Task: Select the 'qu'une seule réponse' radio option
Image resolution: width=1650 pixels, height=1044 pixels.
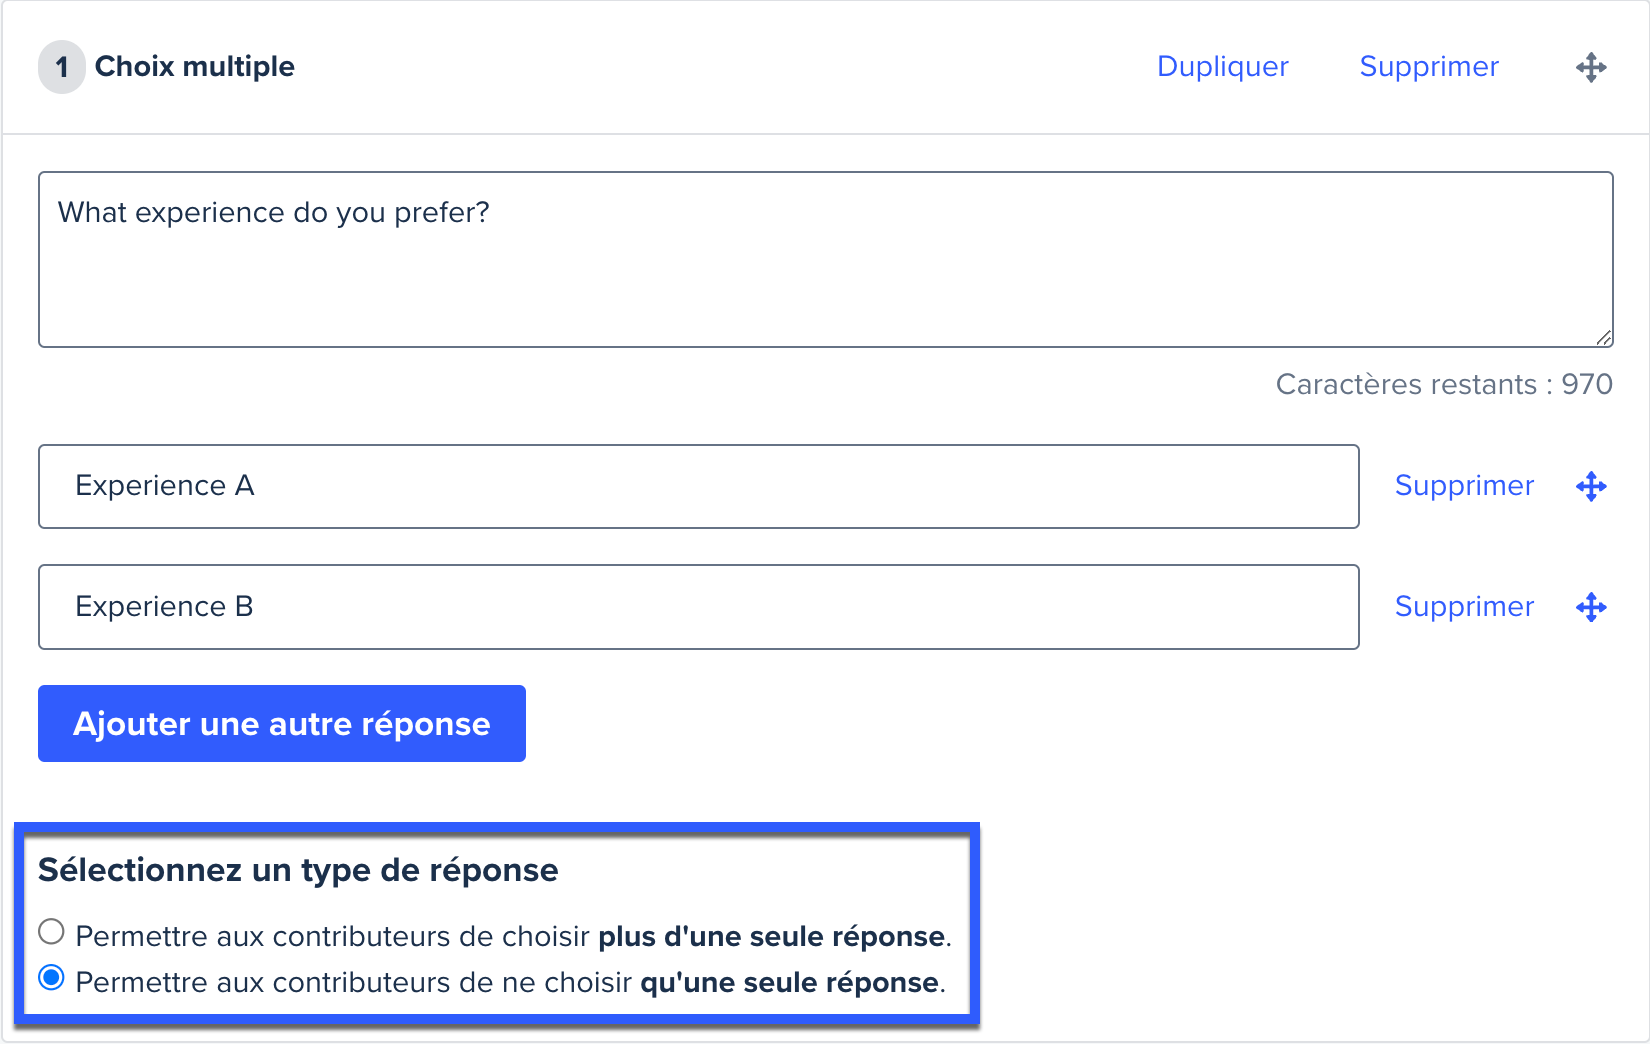Action: 51,978
